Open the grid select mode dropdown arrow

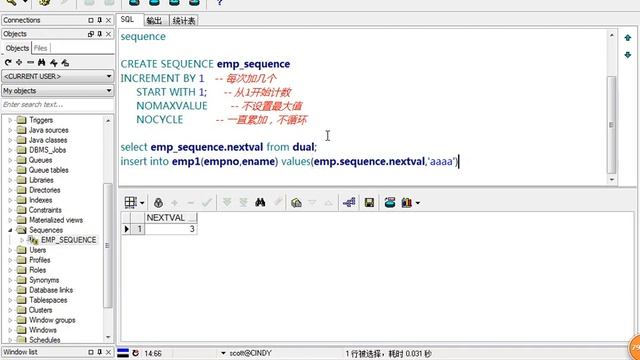coord(142,203)
